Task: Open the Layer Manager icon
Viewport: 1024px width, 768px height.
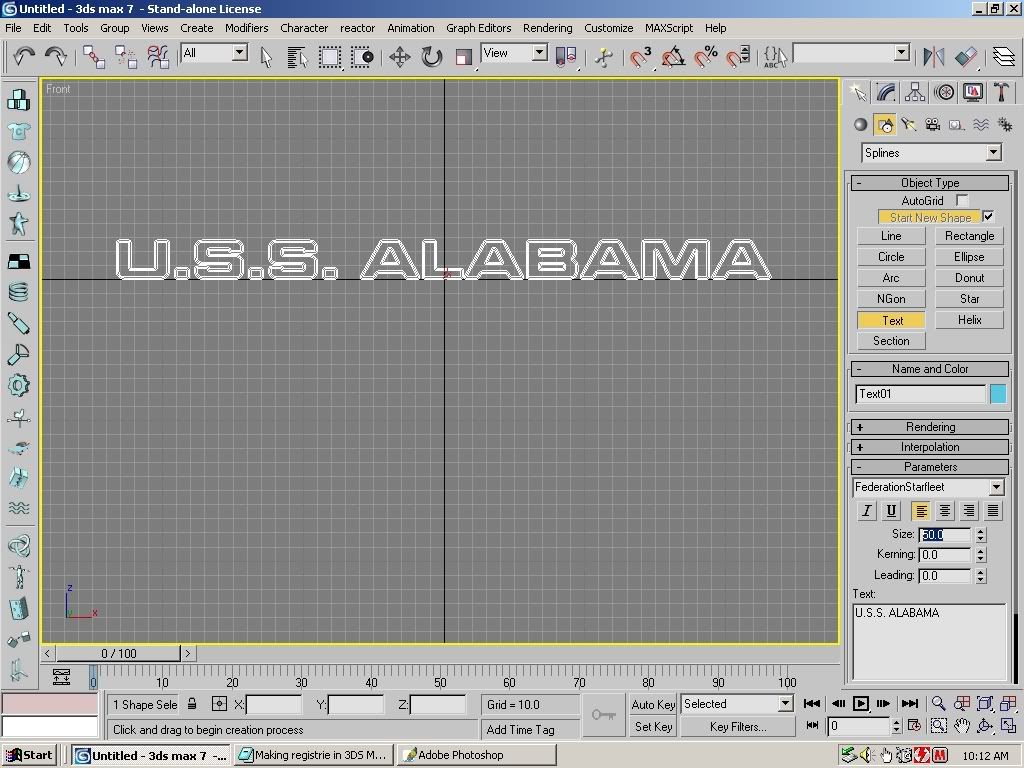Action: pyautogui.click(x=1004, y=57)
